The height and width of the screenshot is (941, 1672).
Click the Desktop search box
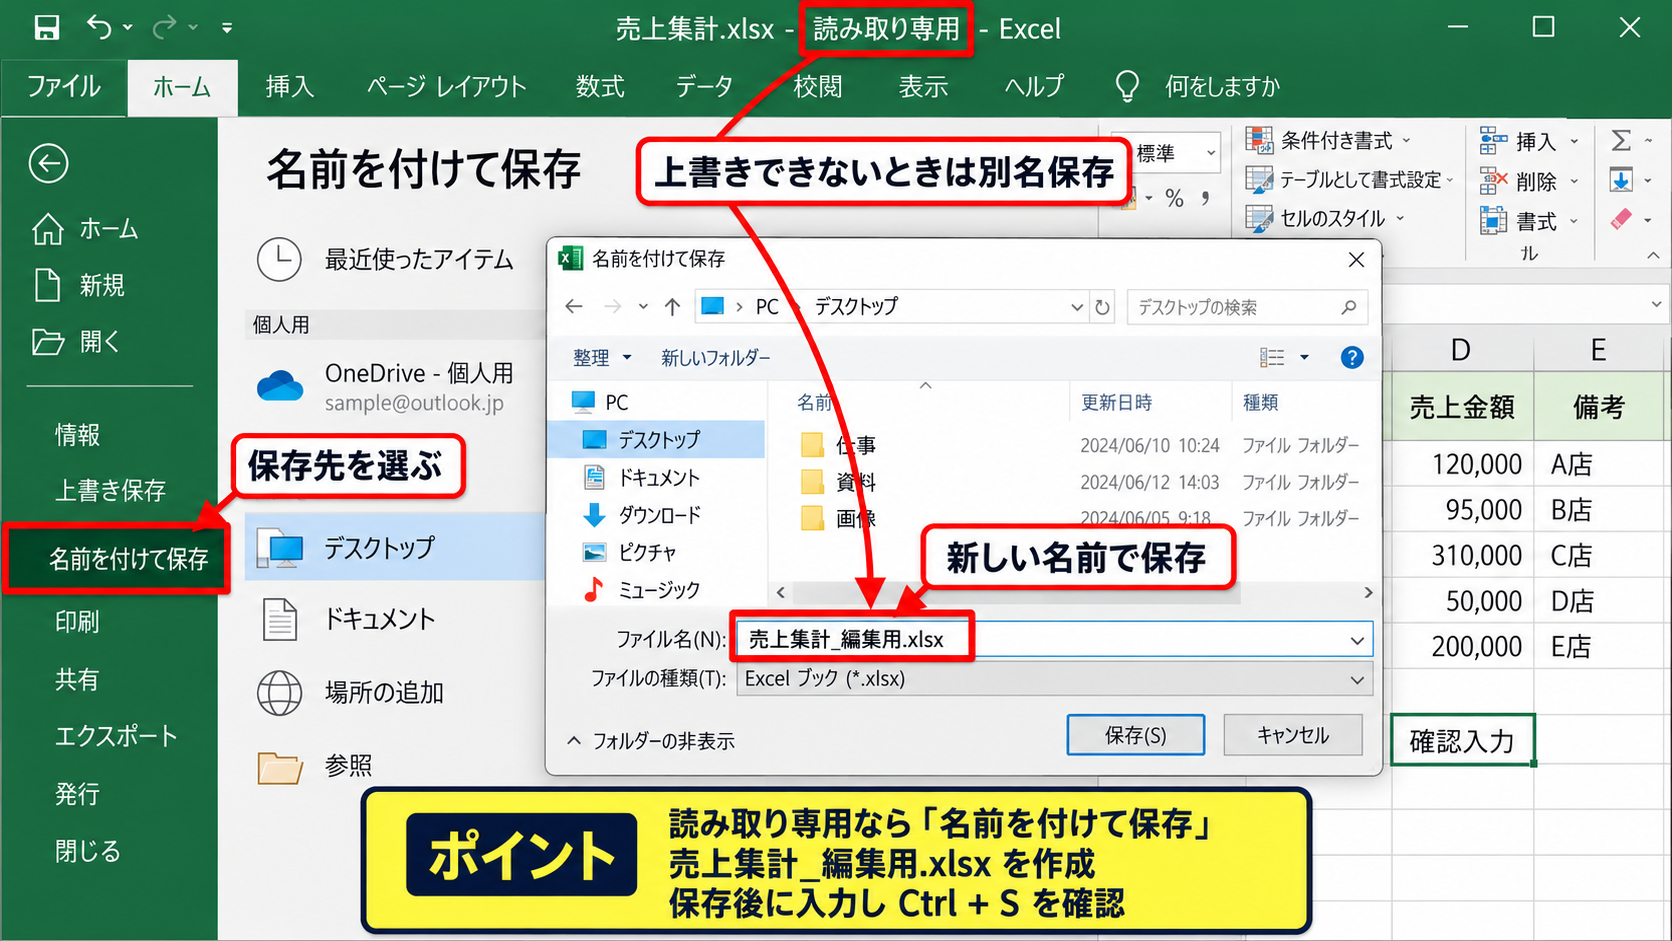1247,307
